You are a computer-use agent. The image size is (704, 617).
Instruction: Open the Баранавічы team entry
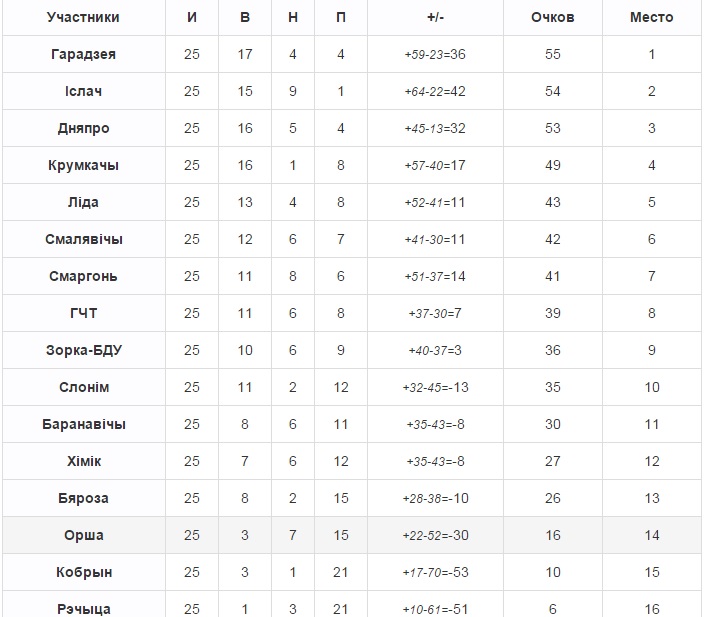tap(83, 424)
